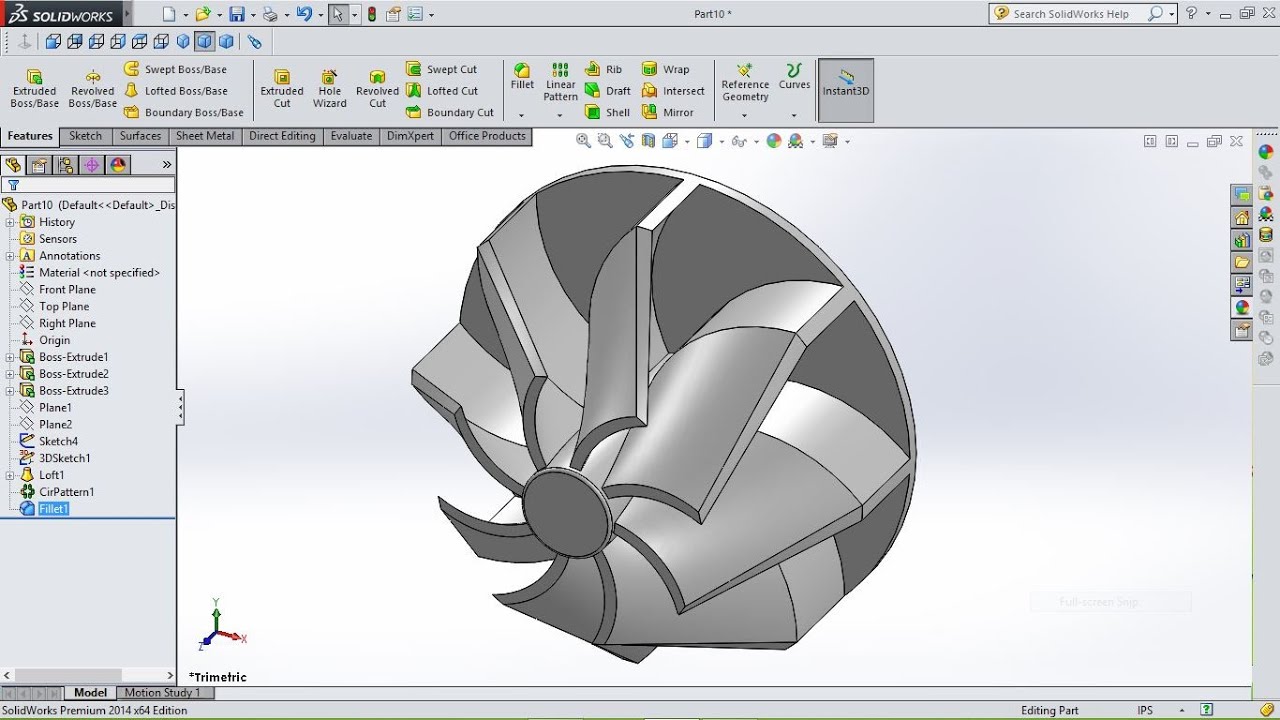Open ConfigurationManager tab in left panel
Viewport: 1280px width, 720px height.
coord(65,165)
